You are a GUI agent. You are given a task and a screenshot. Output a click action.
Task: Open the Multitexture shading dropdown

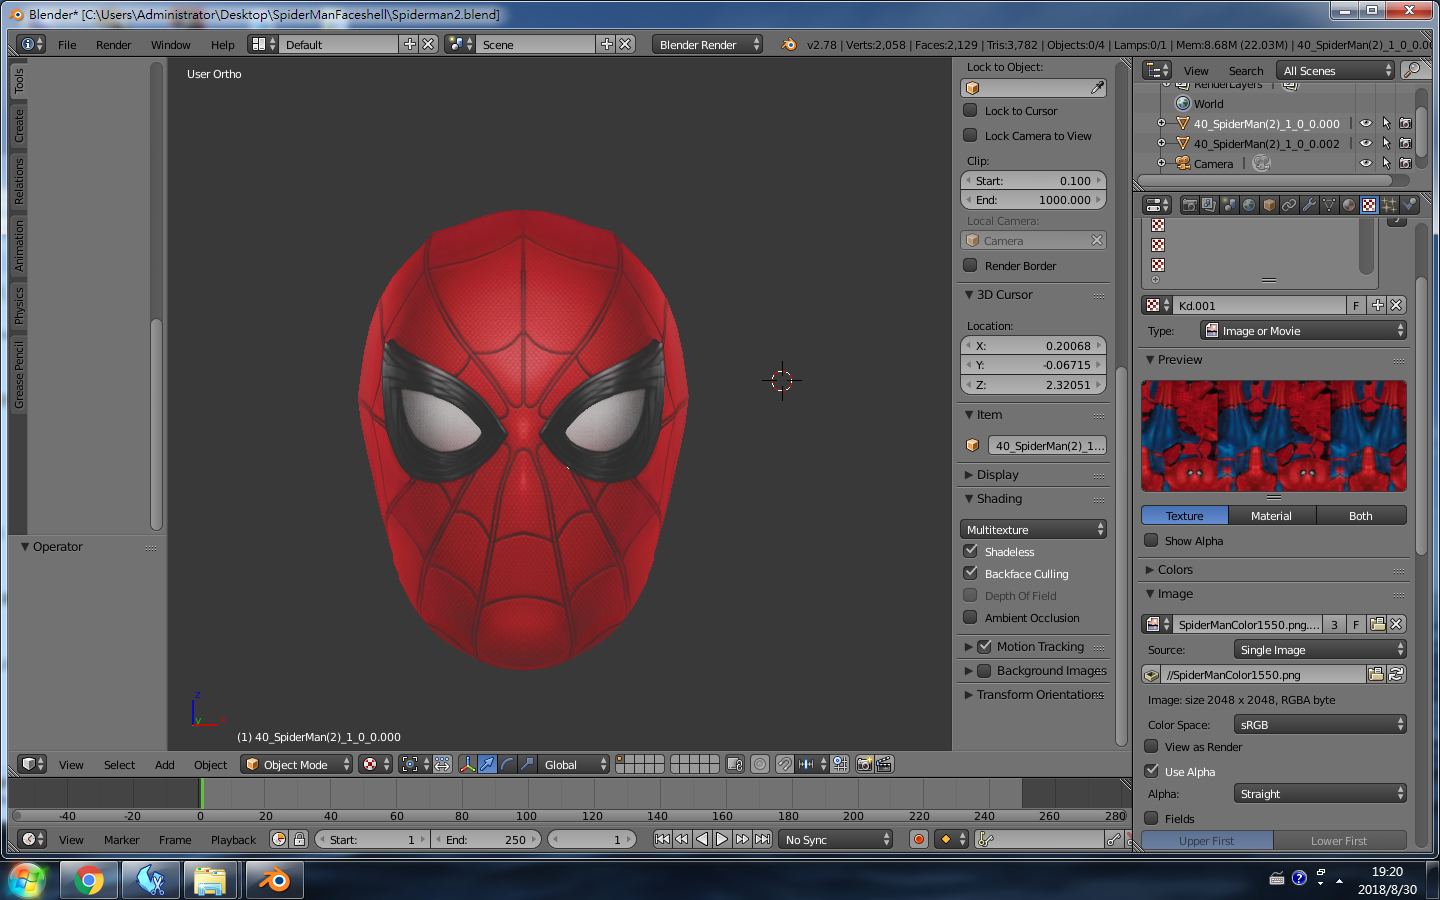[x=1033, y=529]
